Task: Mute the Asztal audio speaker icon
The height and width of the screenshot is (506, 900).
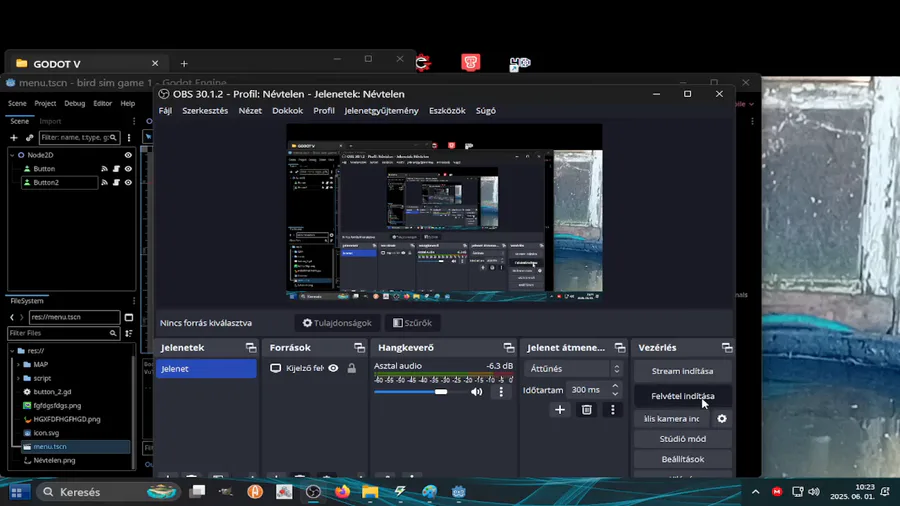Action: point(476,392)
